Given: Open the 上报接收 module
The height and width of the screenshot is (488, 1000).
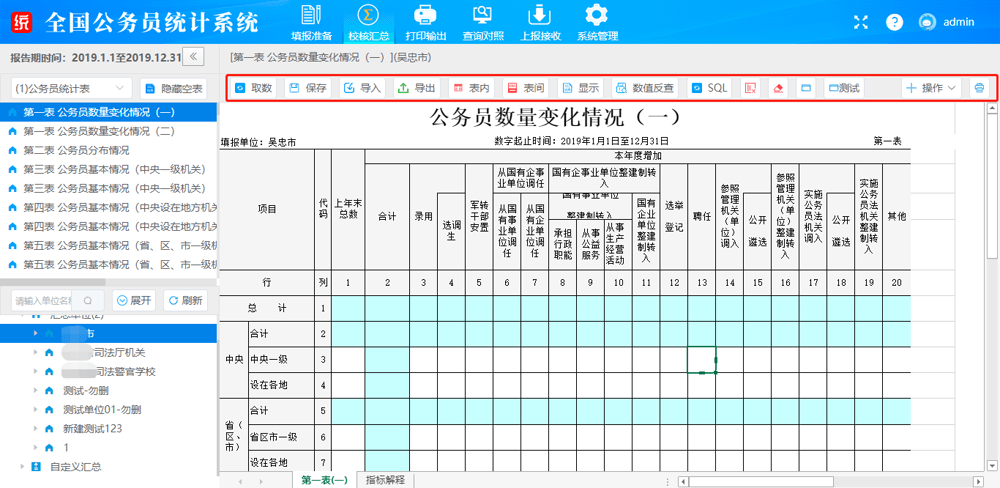Looking at the screenshot, I should coord(540,22).
